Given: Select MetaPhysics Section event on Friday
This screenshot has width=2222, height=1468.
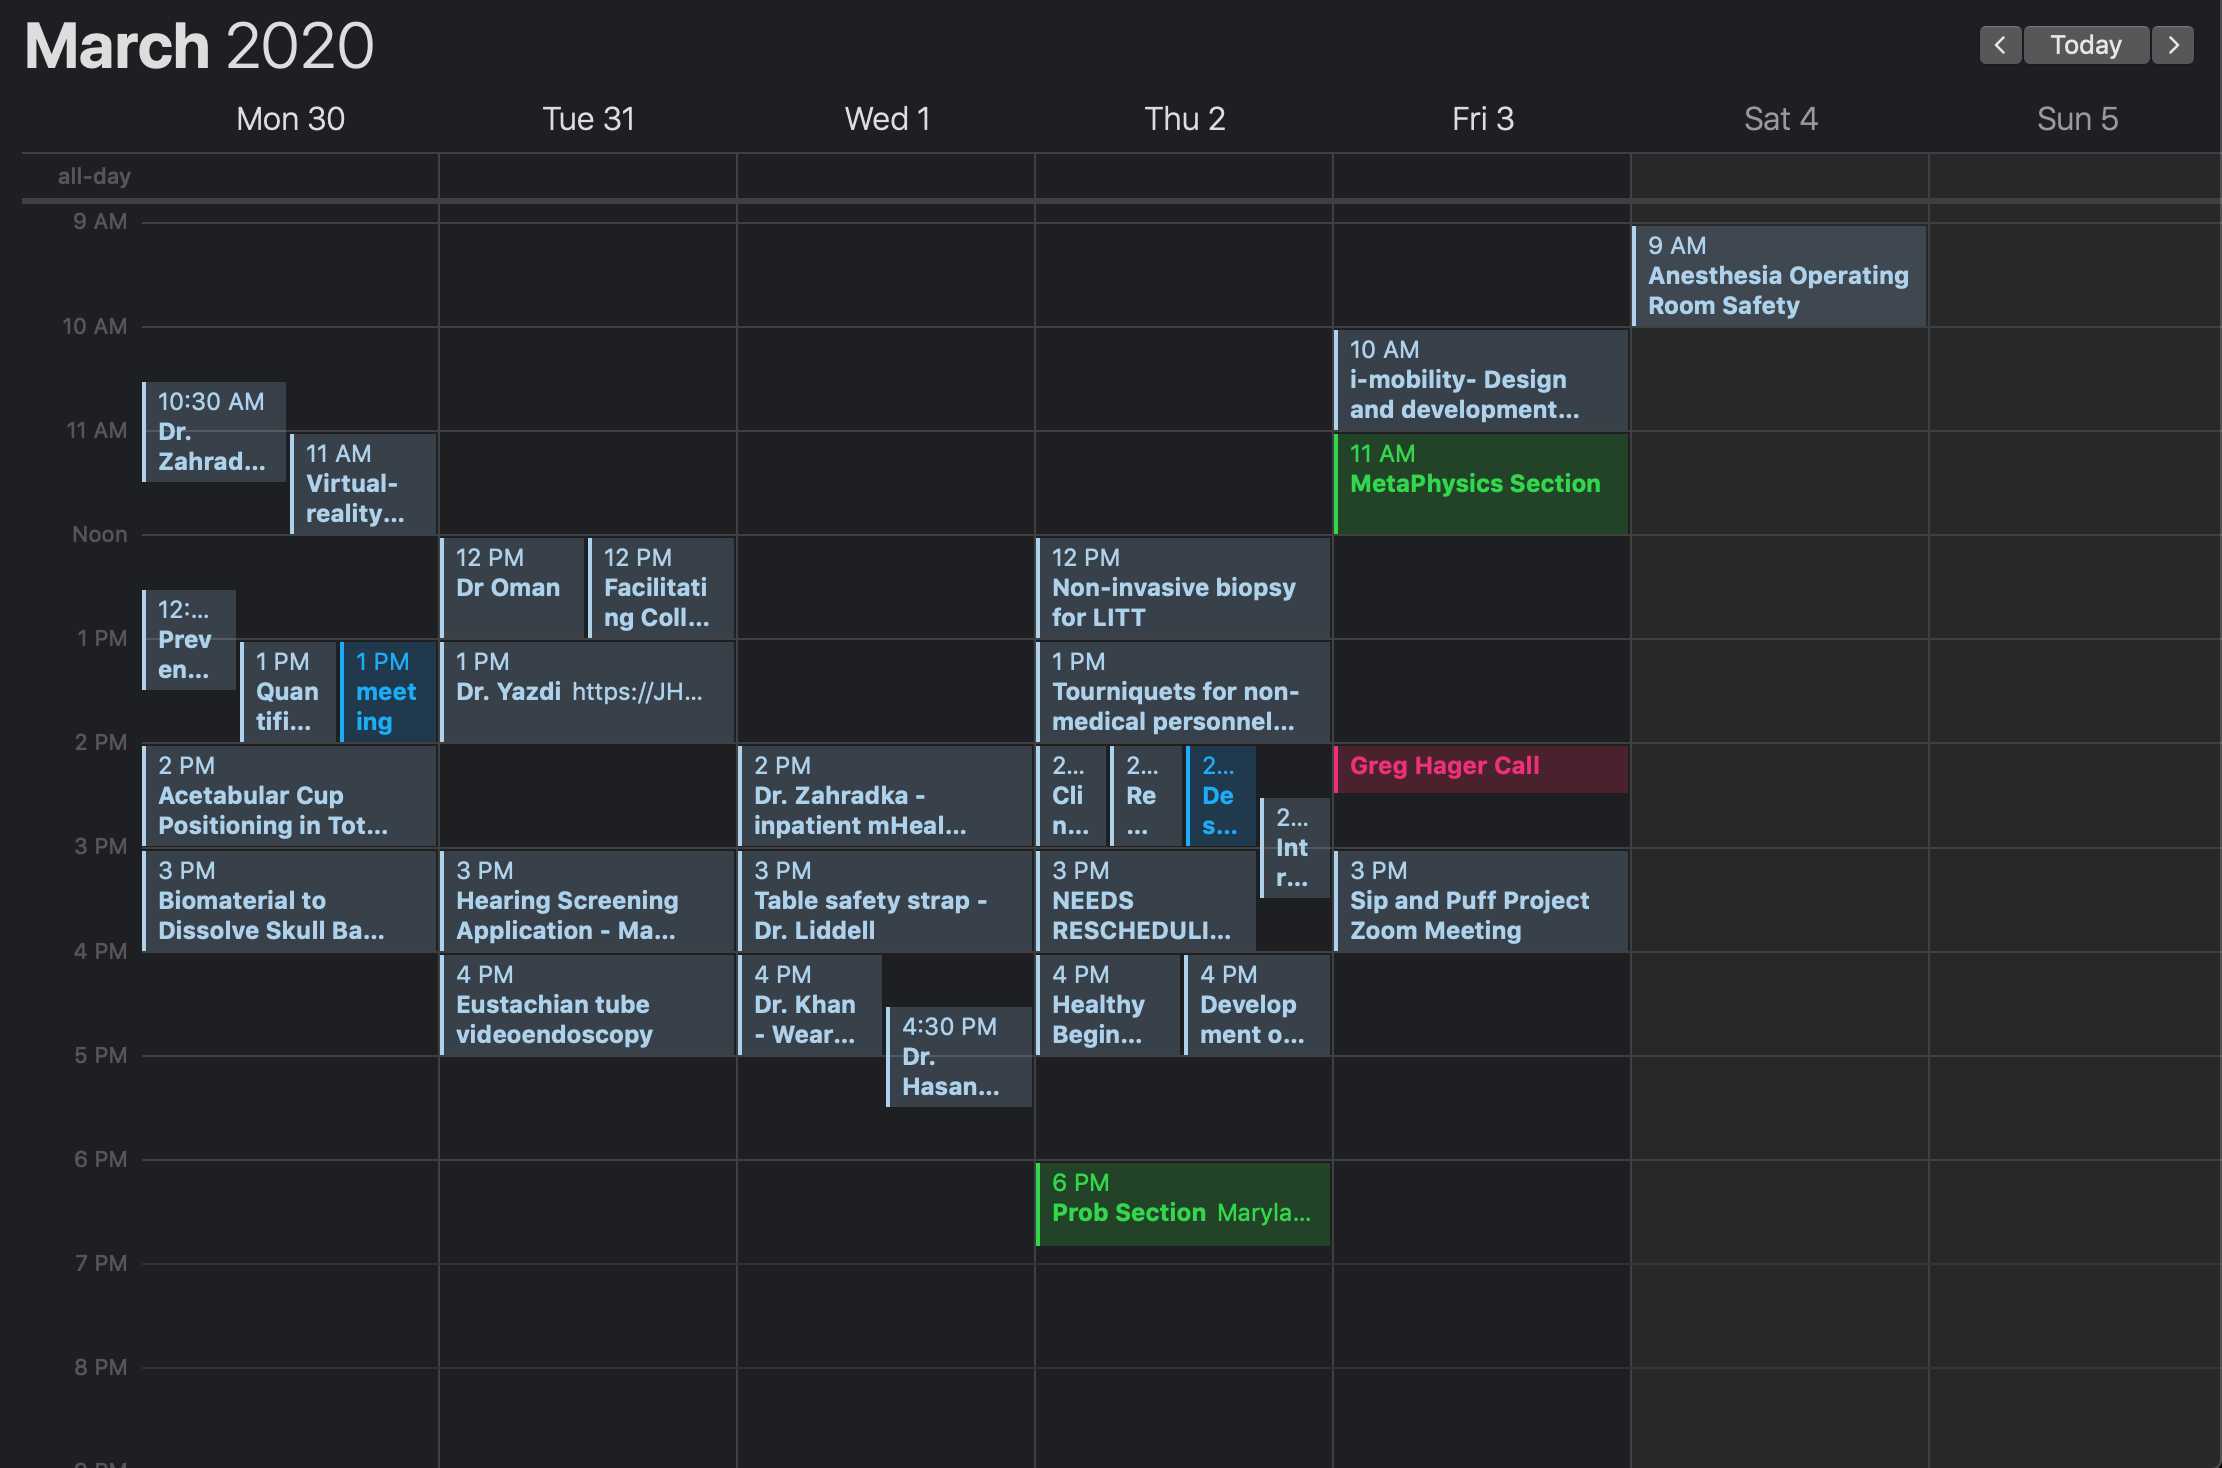Looking at the screenshot, I should point(1481,483).
